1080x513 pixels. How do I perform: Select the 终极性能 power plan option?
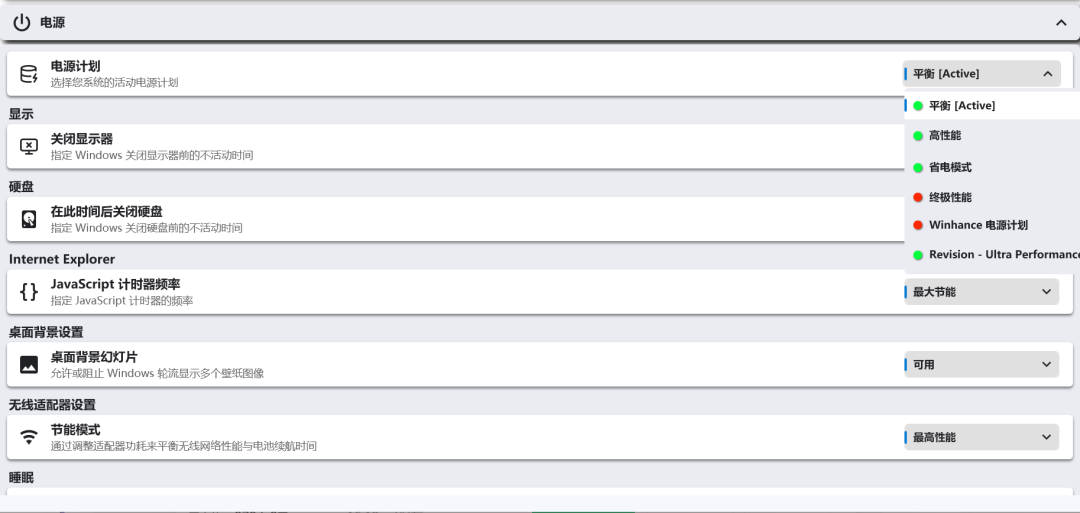(949, 197)
